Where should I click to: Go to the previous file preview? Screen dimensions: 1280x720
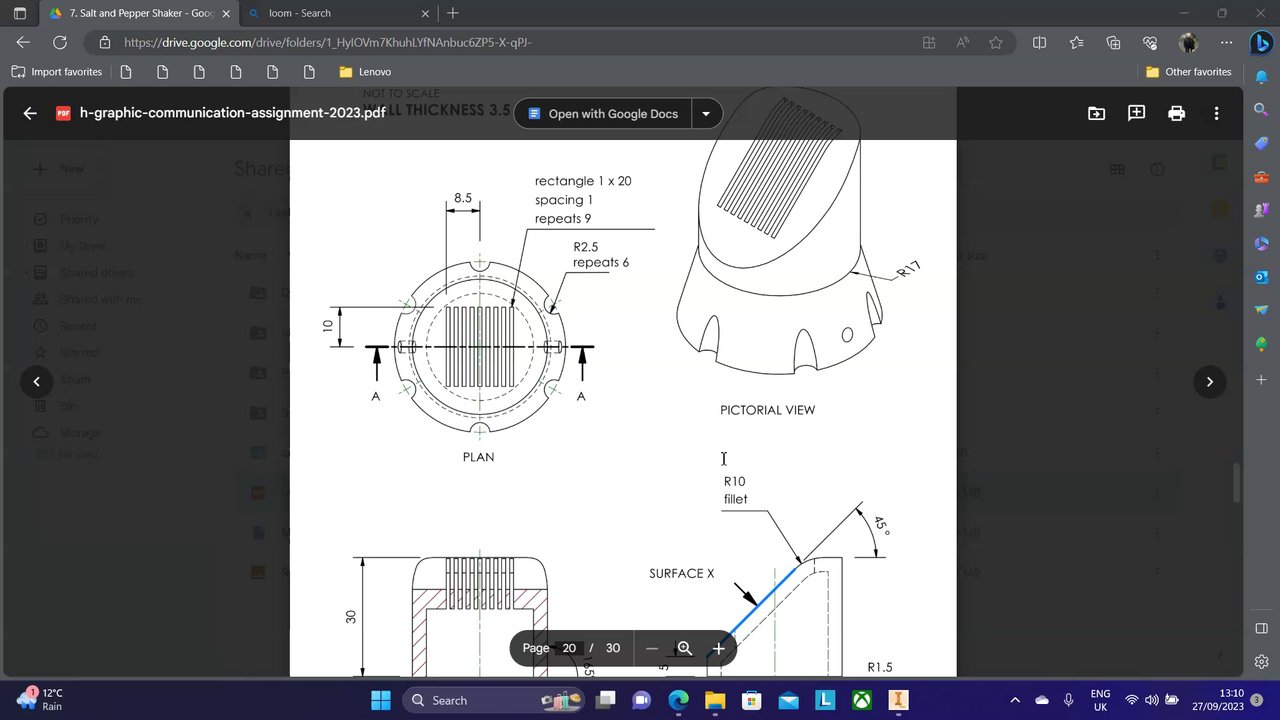click(x=37, y=381)
